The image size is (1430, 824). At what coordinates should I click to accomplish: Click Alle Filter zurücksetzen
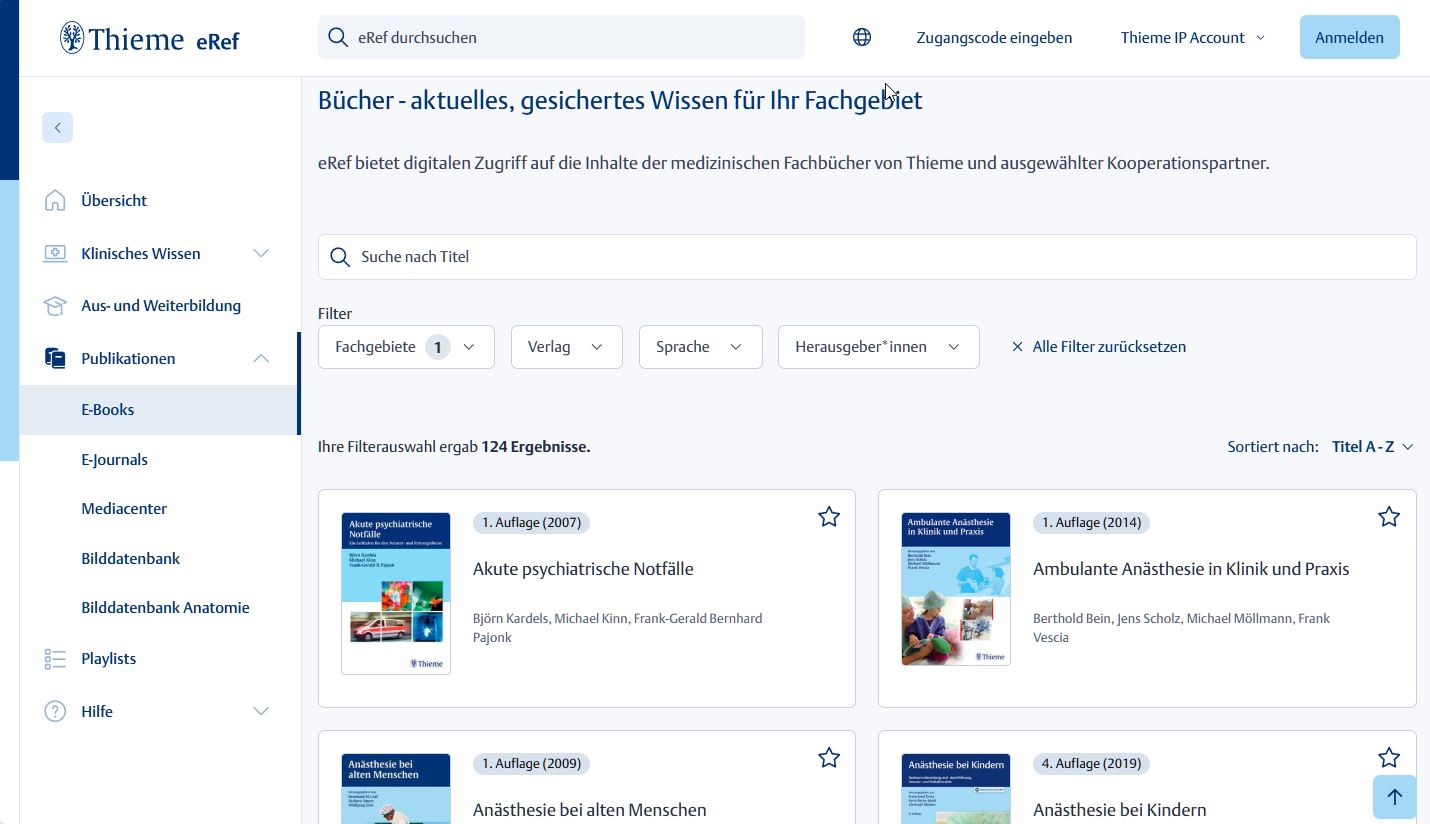(x=1109, y=347)
